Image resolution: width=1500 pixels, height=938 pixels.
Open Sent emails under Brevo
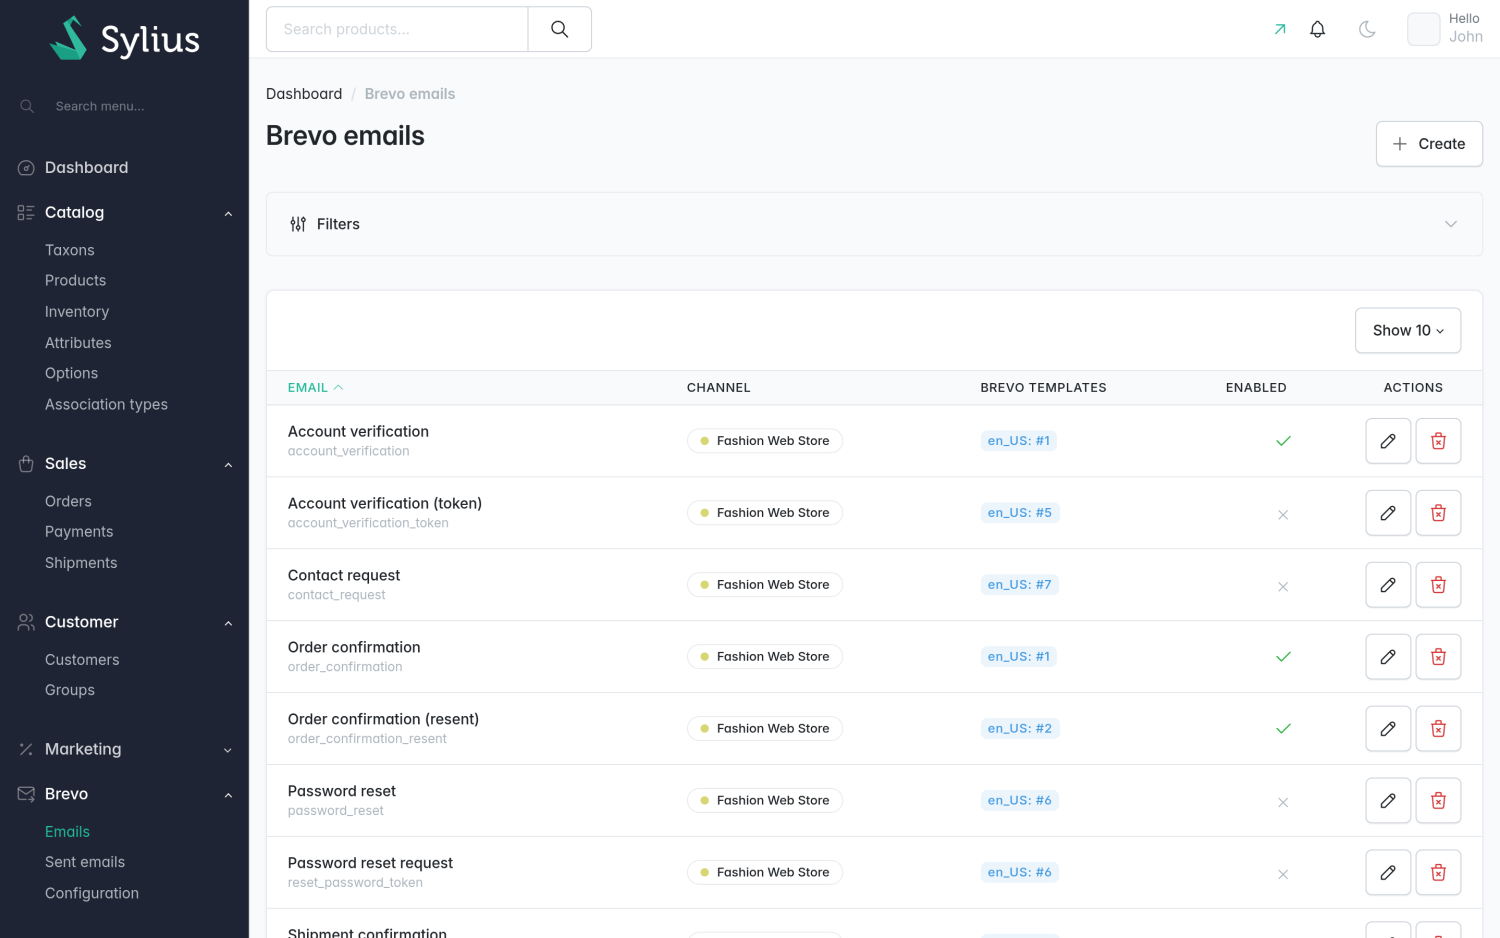85,862
